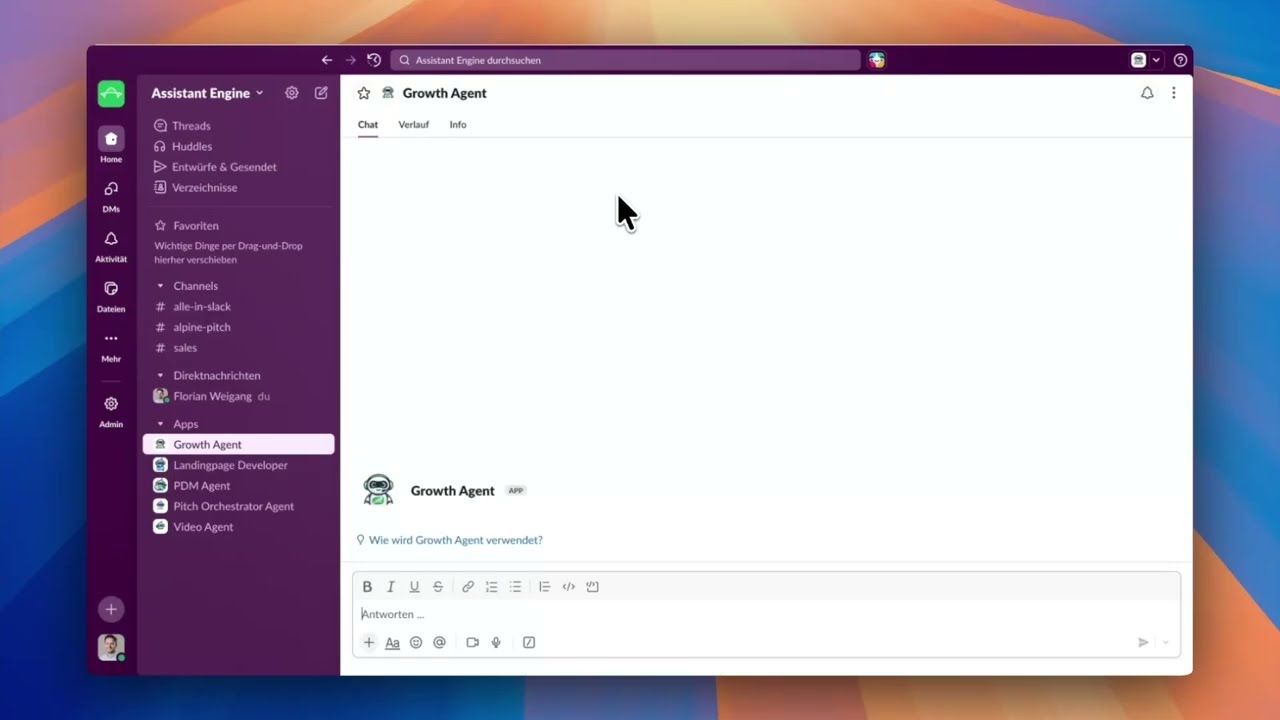Collapse the Channels section
The height and width of the screenshot is (720, 1280).
click(160, 286)
